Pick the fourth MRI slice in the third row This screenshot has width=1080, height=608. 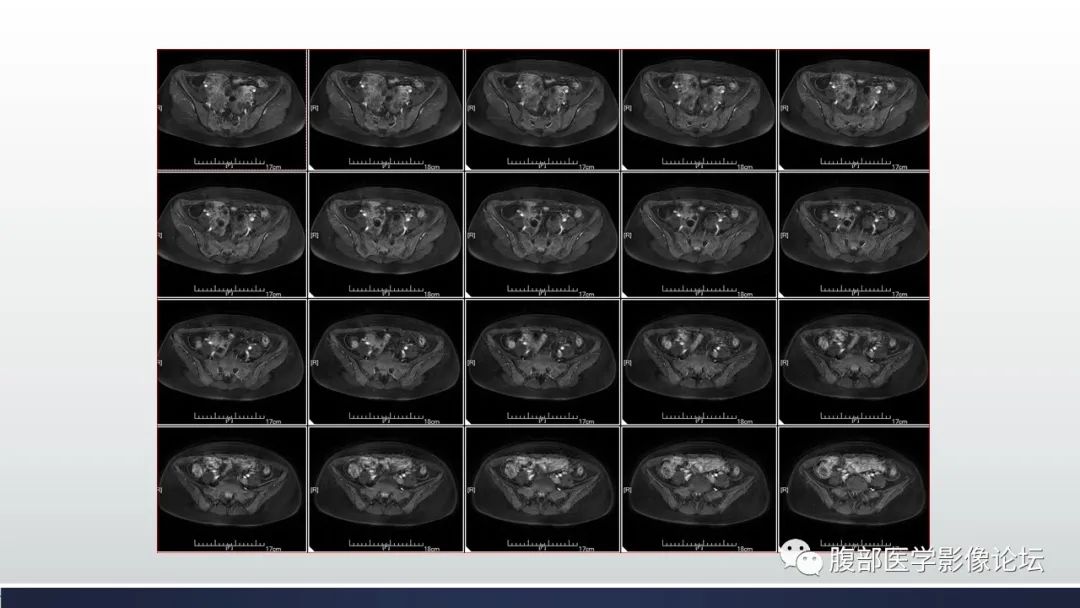pyautogui.click(x=698, y=360)
